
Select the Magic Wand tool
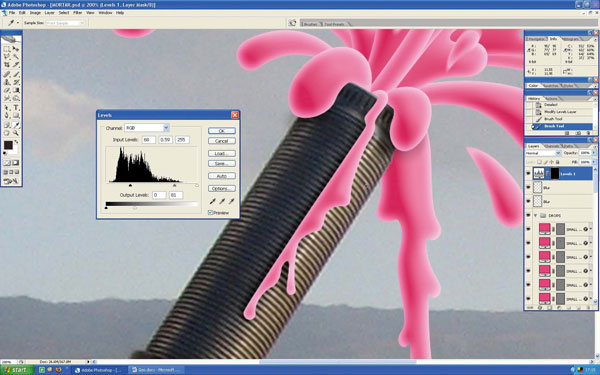click(16, 57)
